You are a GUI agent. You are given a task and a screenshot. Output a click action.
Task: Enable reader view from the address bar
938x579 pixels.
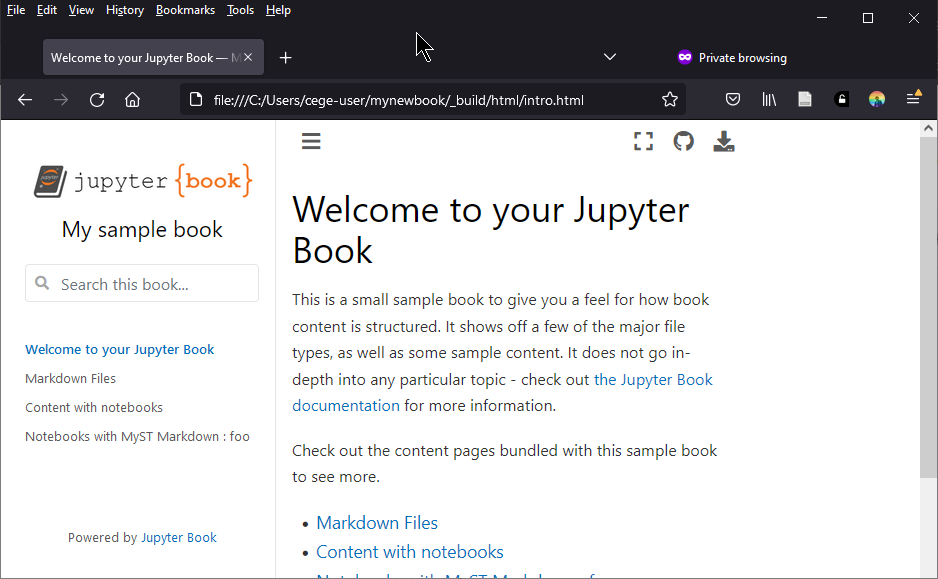click(x=805, y=99)
